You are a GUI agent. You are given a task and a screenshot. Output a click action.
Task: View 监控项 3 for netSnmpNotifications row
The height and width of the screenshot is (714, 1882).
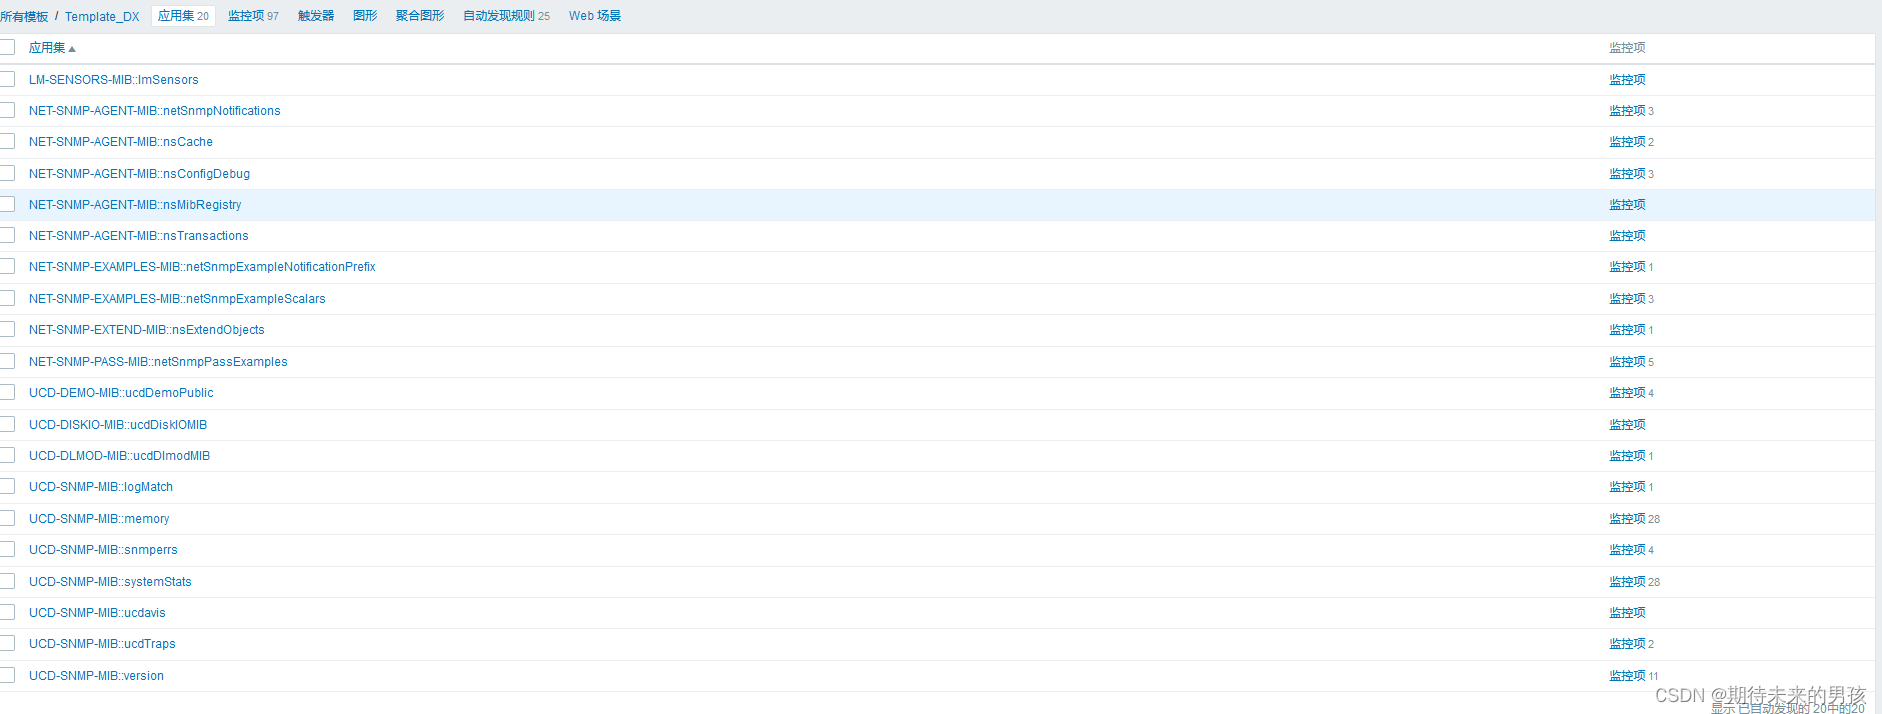[x=1631, y=111]
